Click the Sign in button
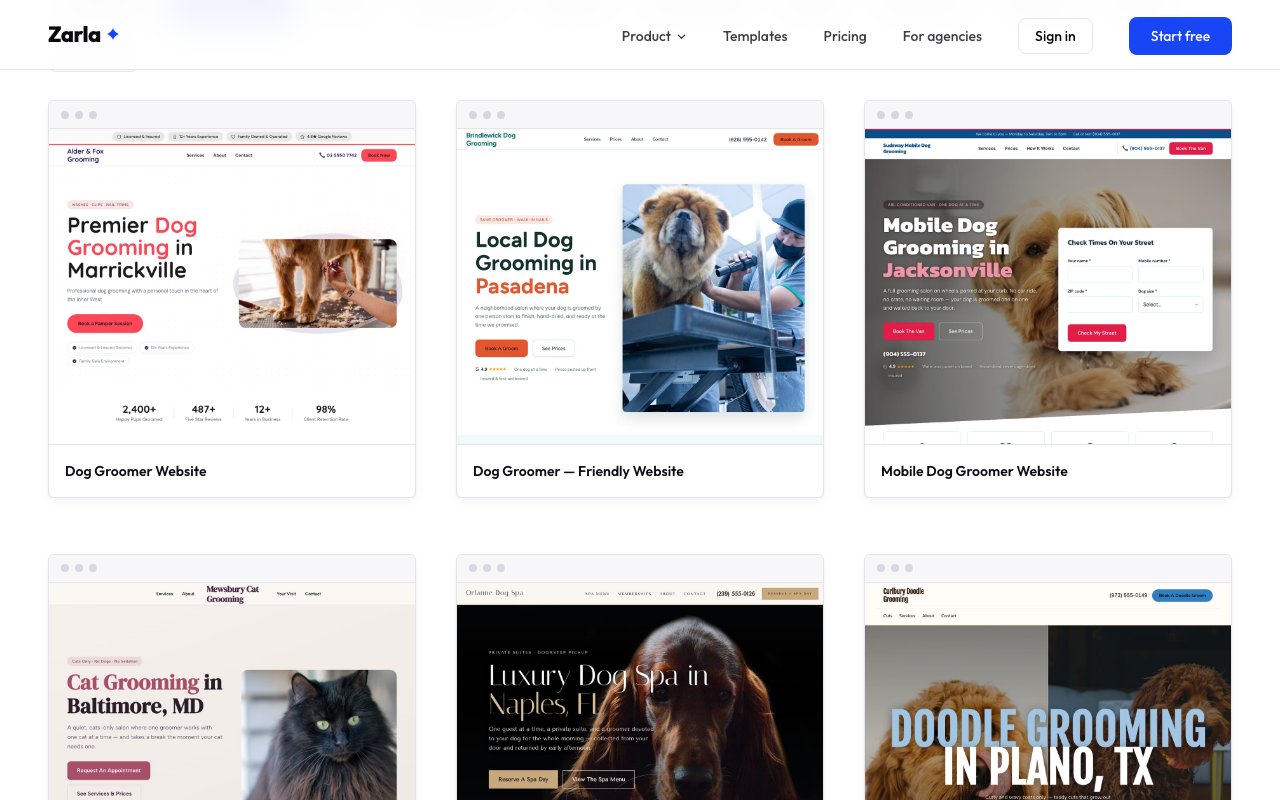Screen dimensions: 1280x800 pos(1055,36)
